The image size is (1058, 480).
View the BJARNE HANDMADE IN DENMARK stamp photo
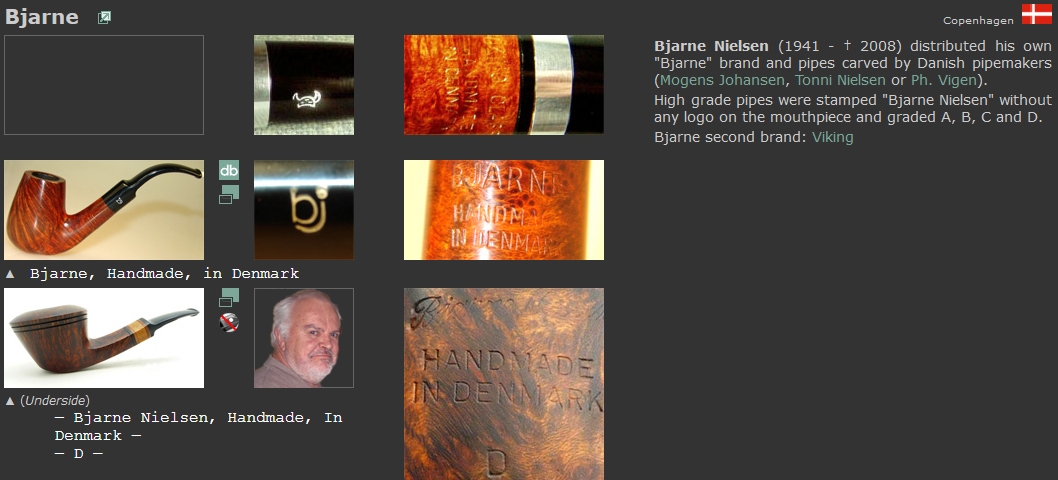pyautogui.click(x=504, y=210)
